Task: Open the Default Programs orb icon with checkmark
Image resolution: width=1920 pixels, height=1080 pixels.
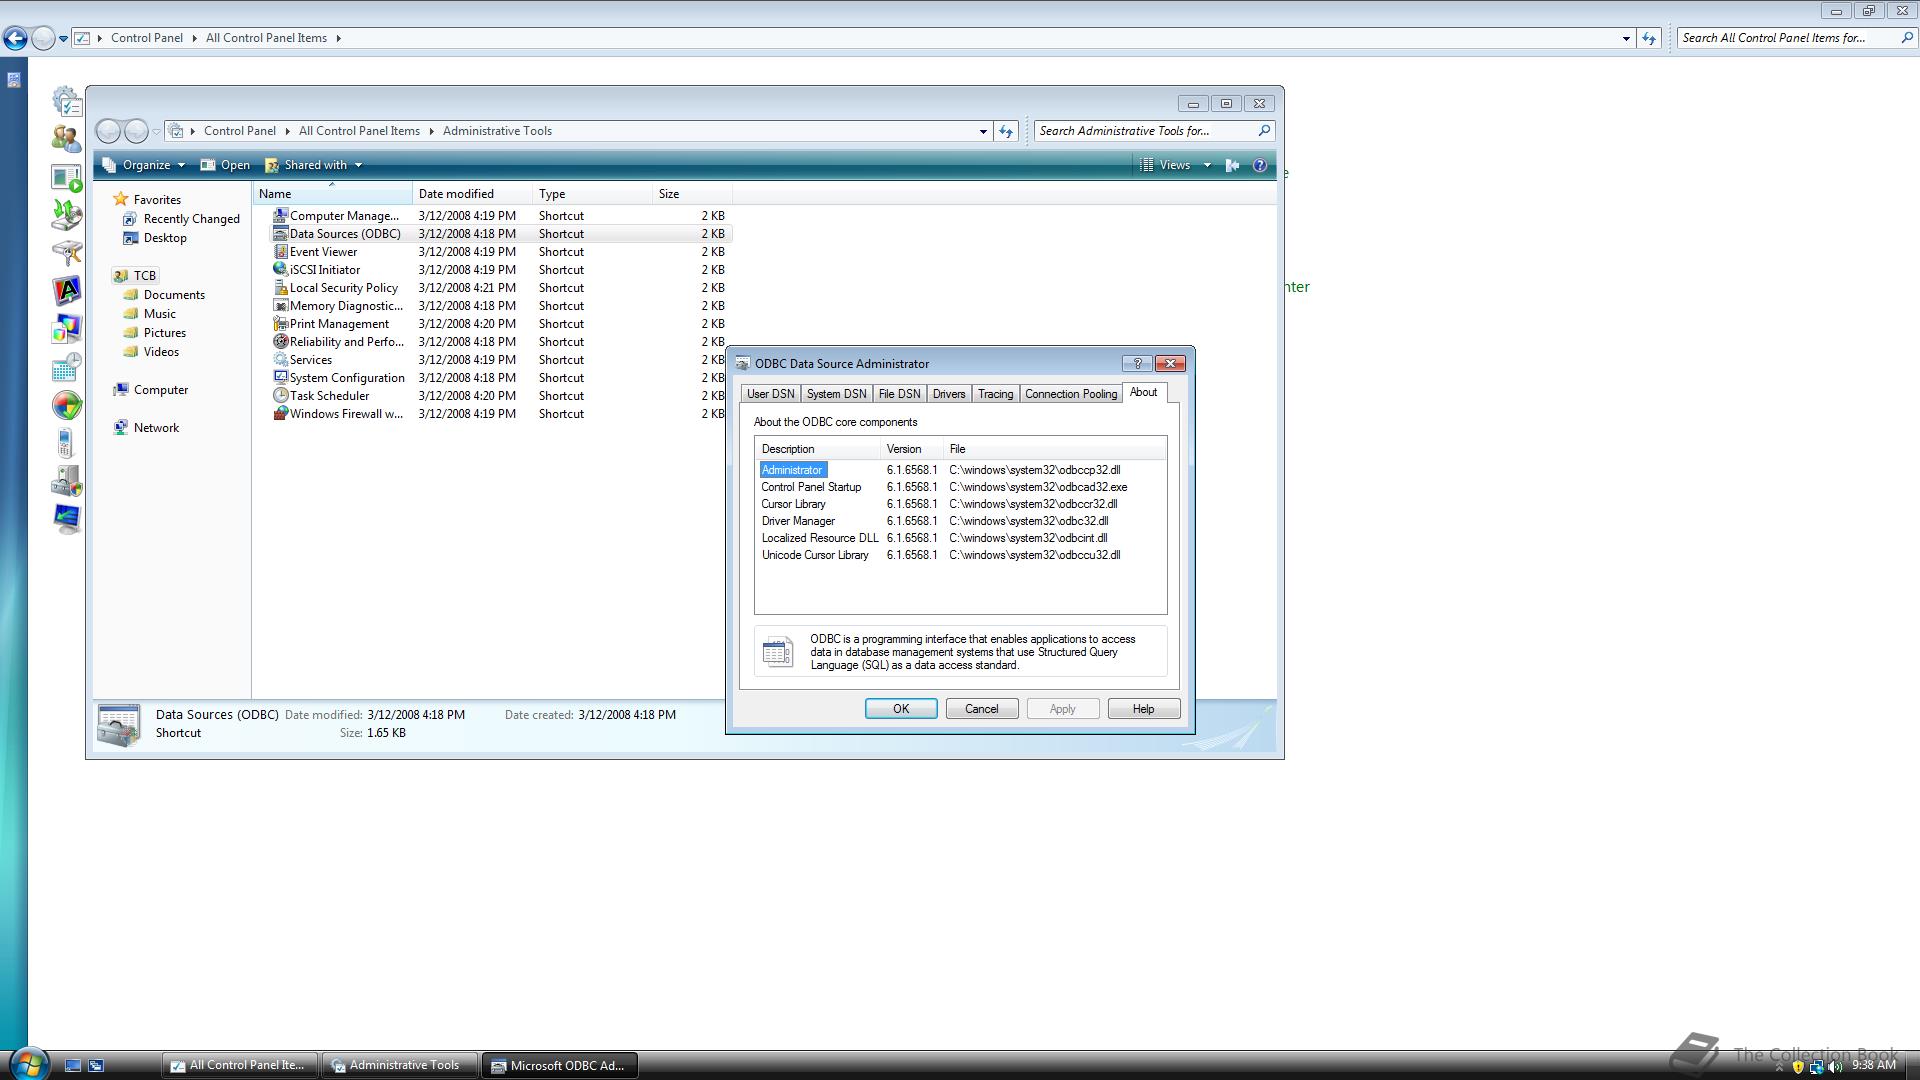Action: point(66,405)
